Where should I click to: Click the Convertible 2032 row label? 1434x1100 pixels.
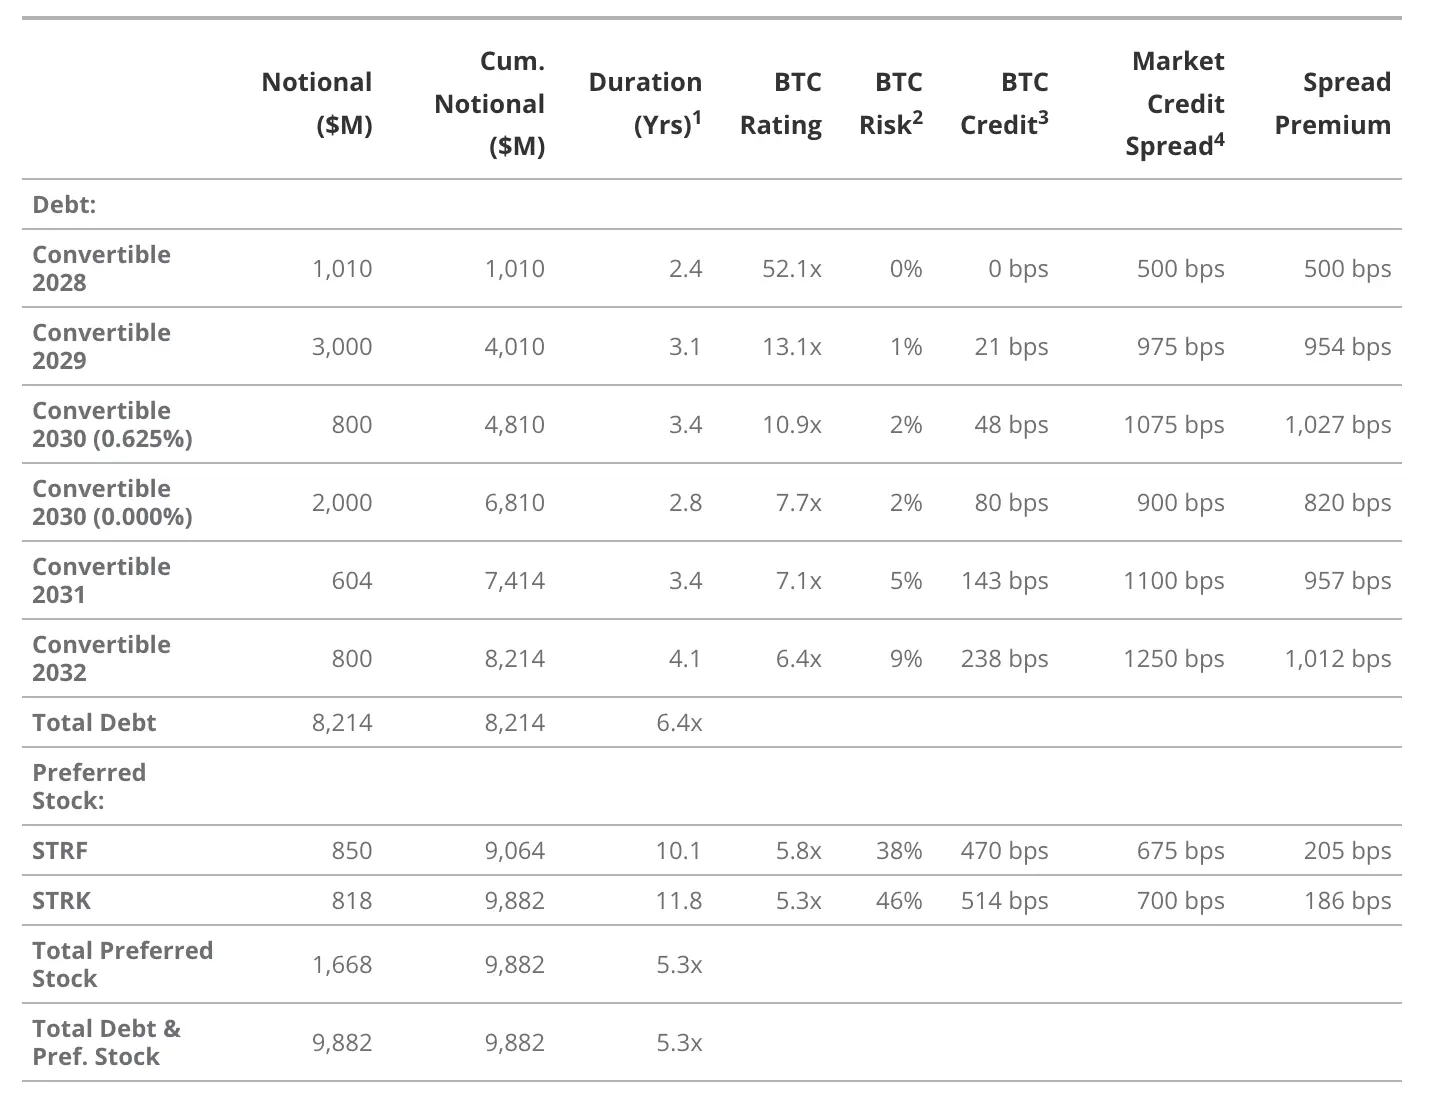(101, 658)
